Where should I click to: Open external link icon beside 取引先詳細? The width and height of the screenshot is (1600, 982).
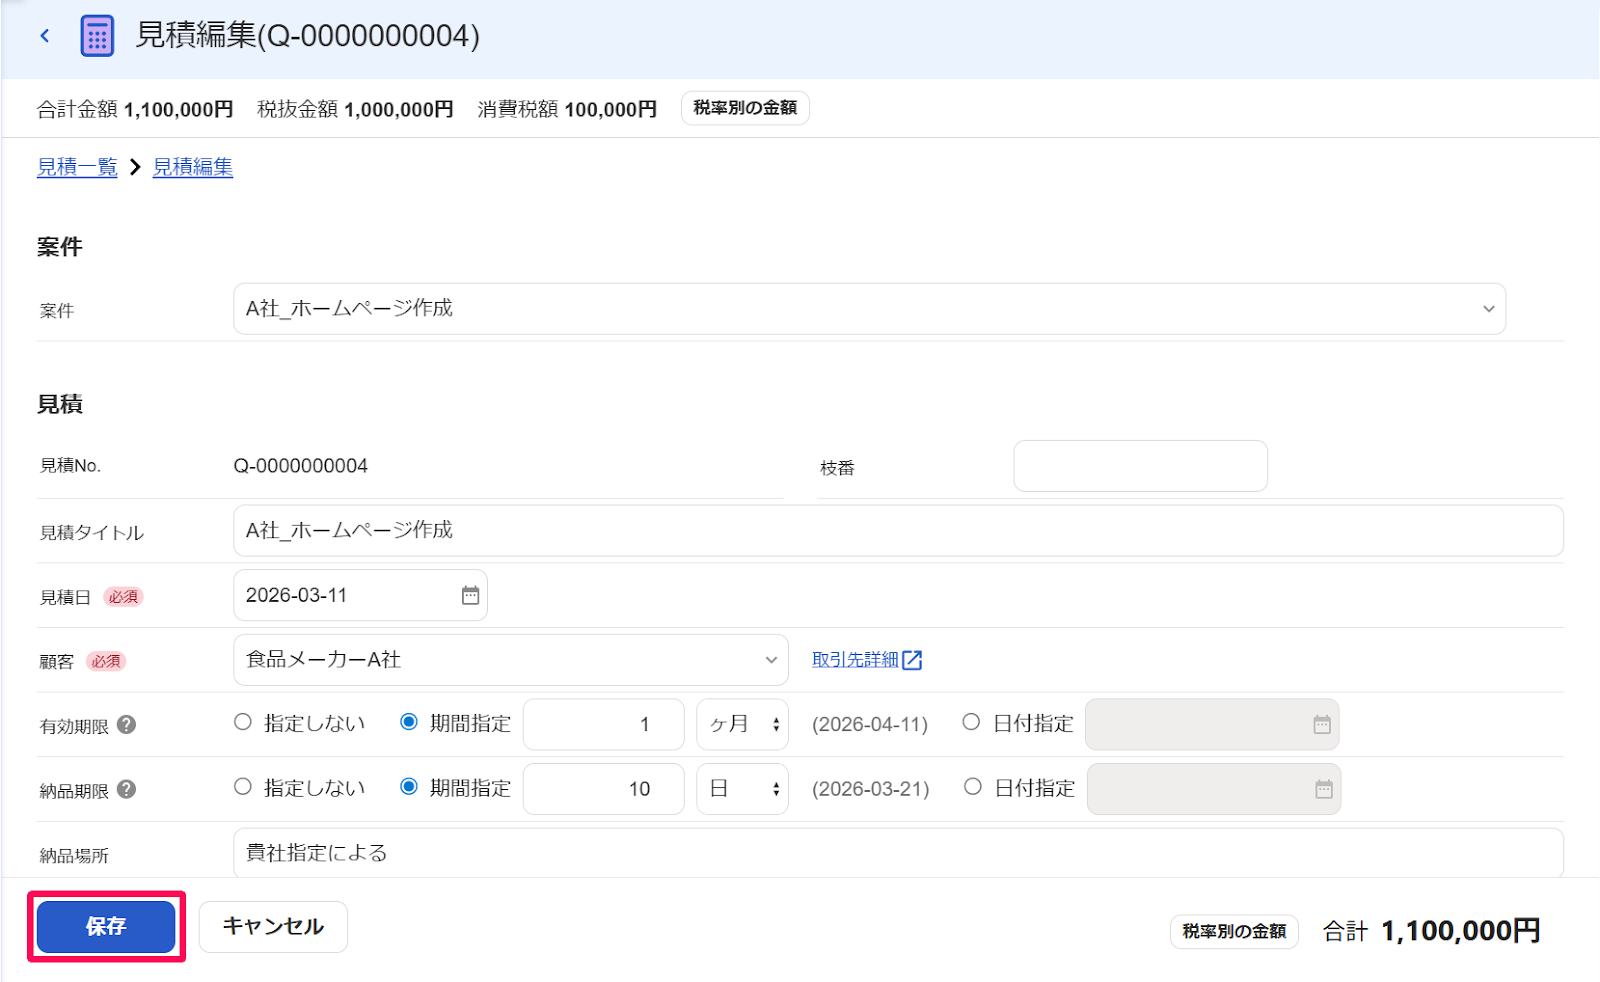[912, 660]
